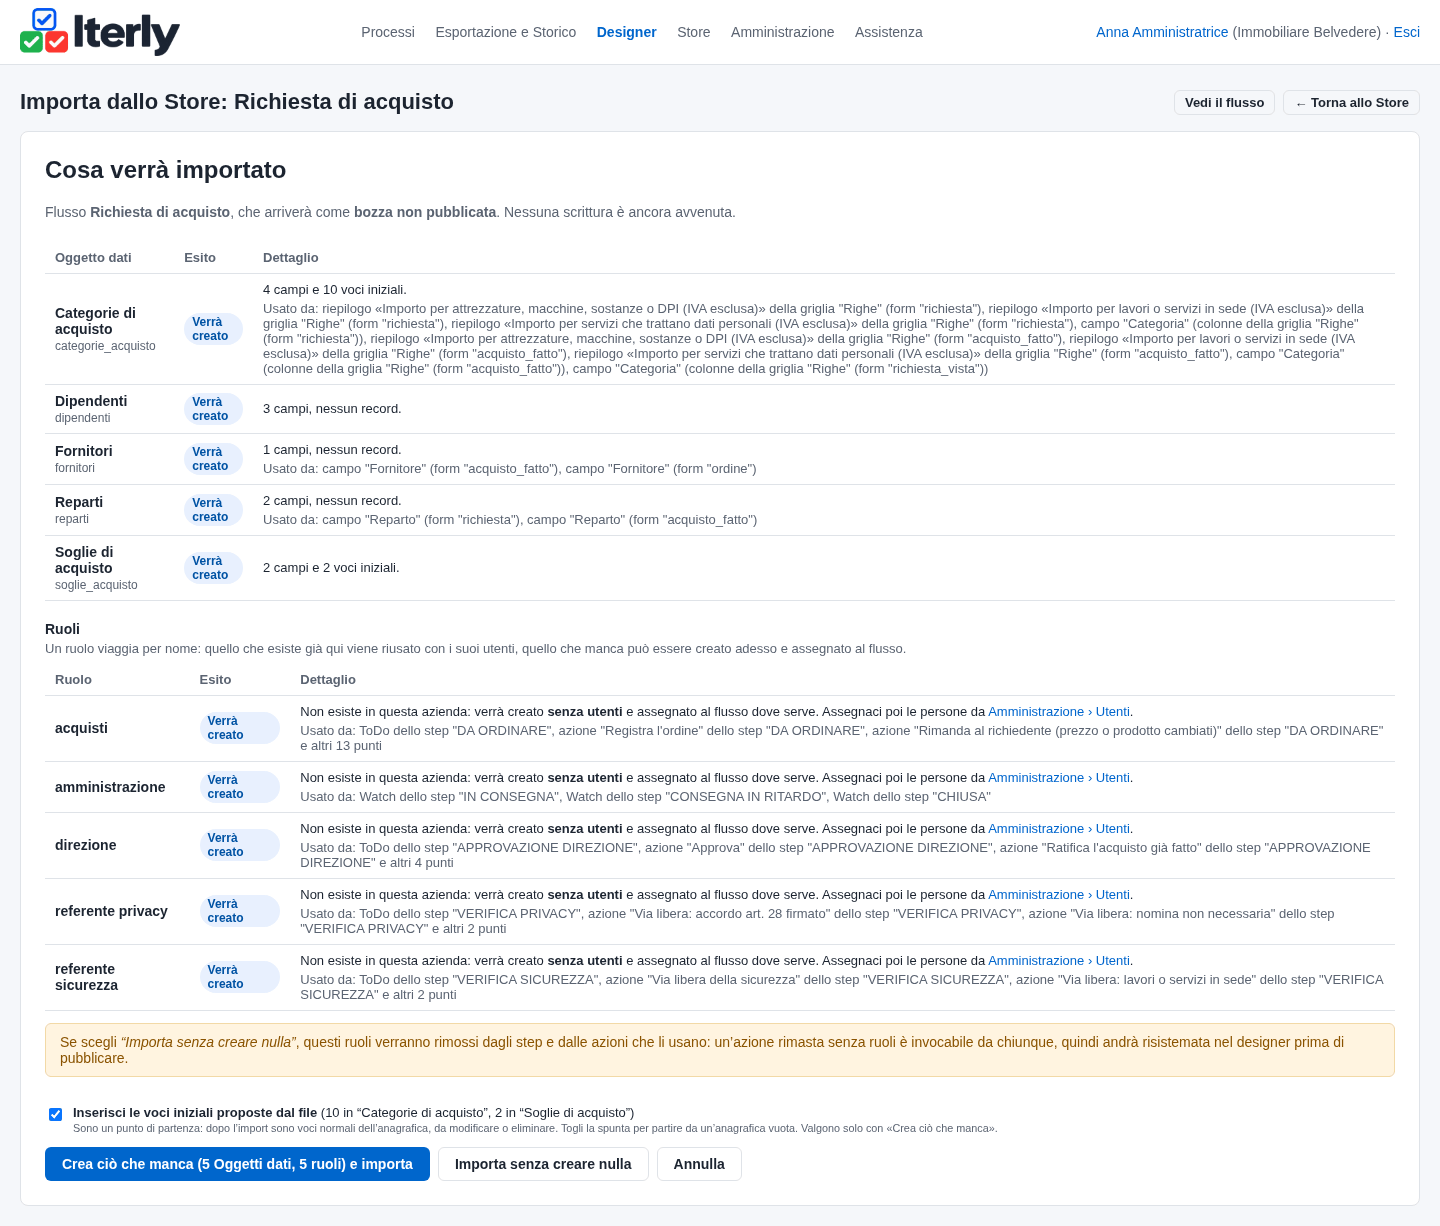Select the 'amministrazione' role name

point(110,787)
